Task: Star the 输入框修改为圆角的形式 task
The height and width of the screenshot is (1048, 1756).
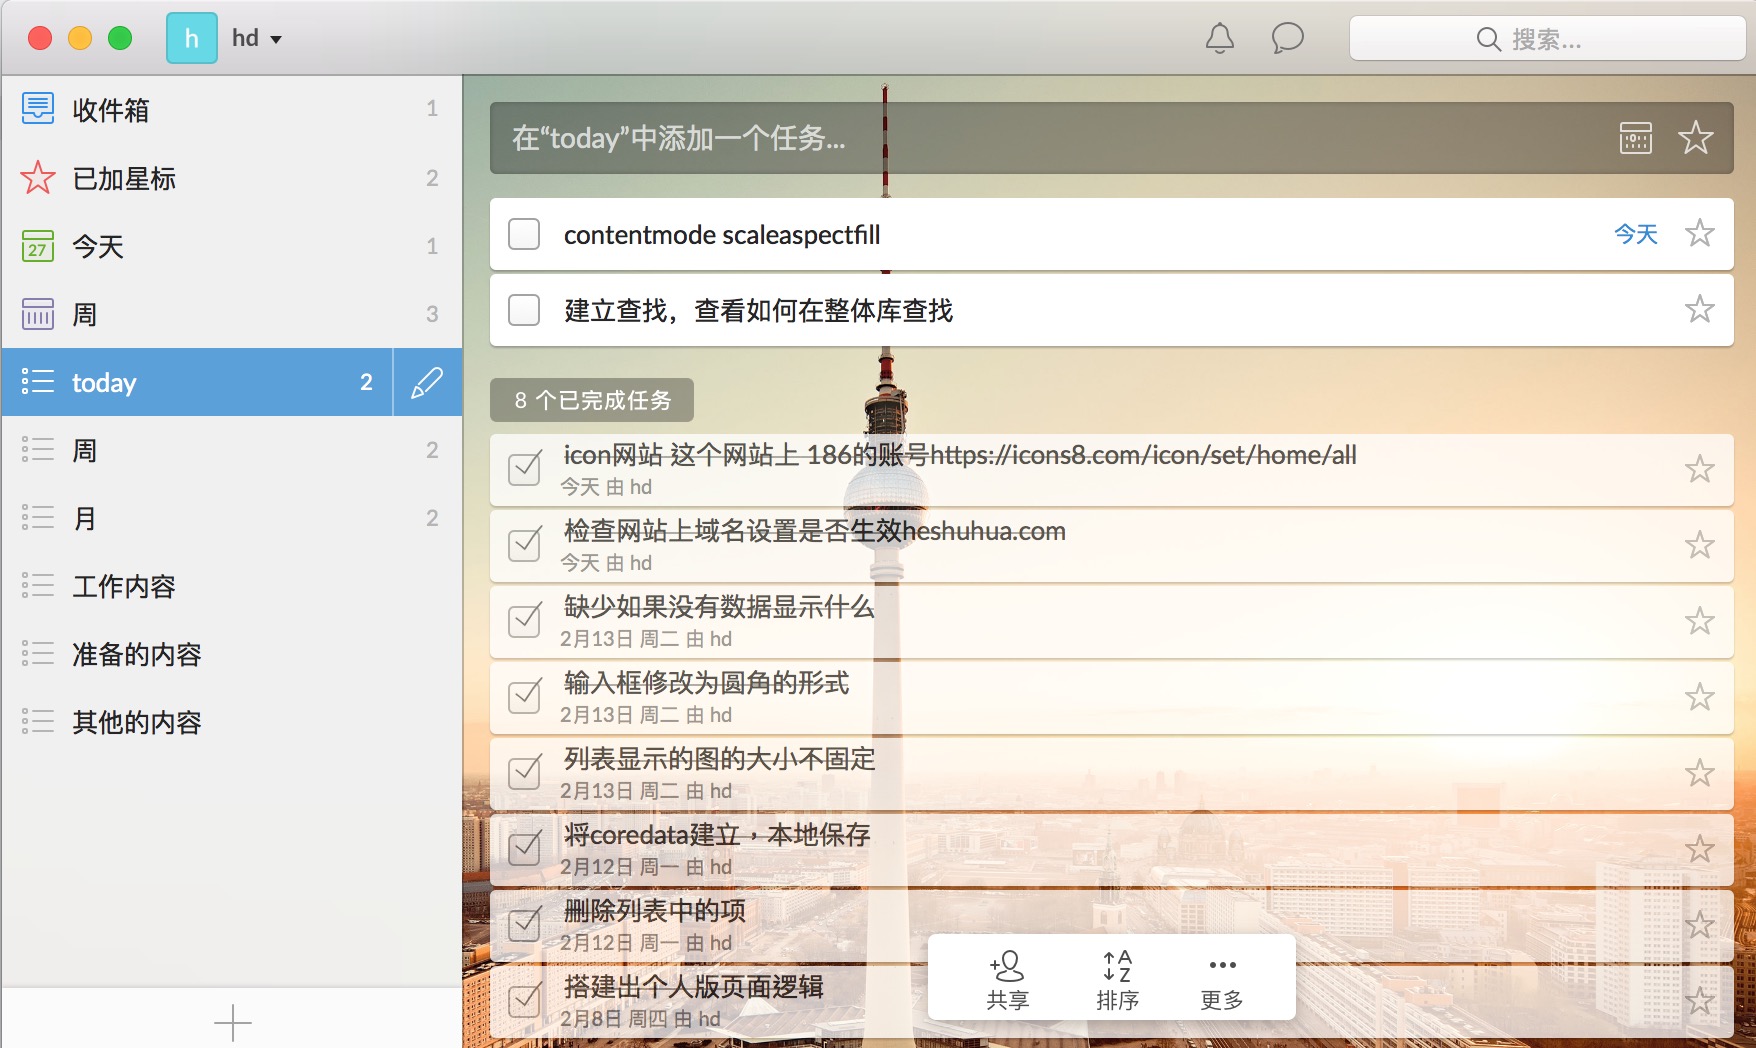Action: point(1700,697)
